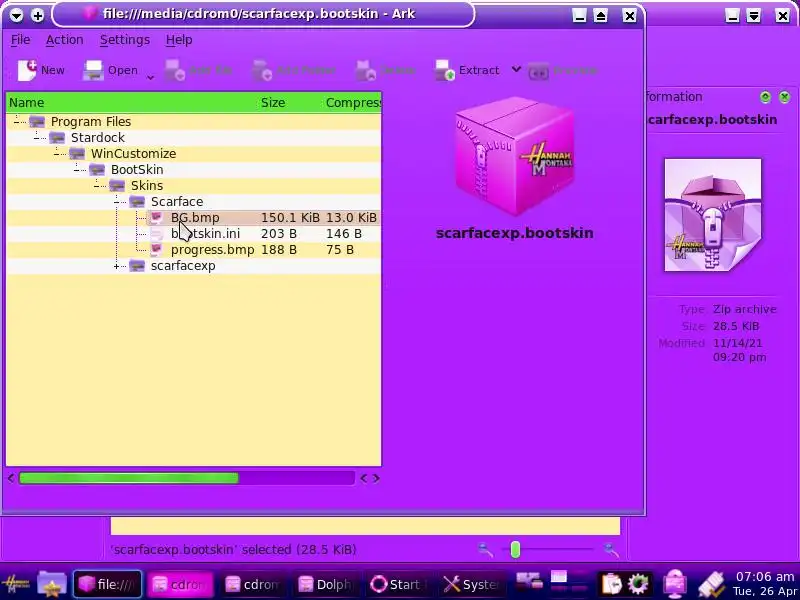
Task: Click the Open archive toolbar icon
Action: pyautogui.click(x=93, y=70)
